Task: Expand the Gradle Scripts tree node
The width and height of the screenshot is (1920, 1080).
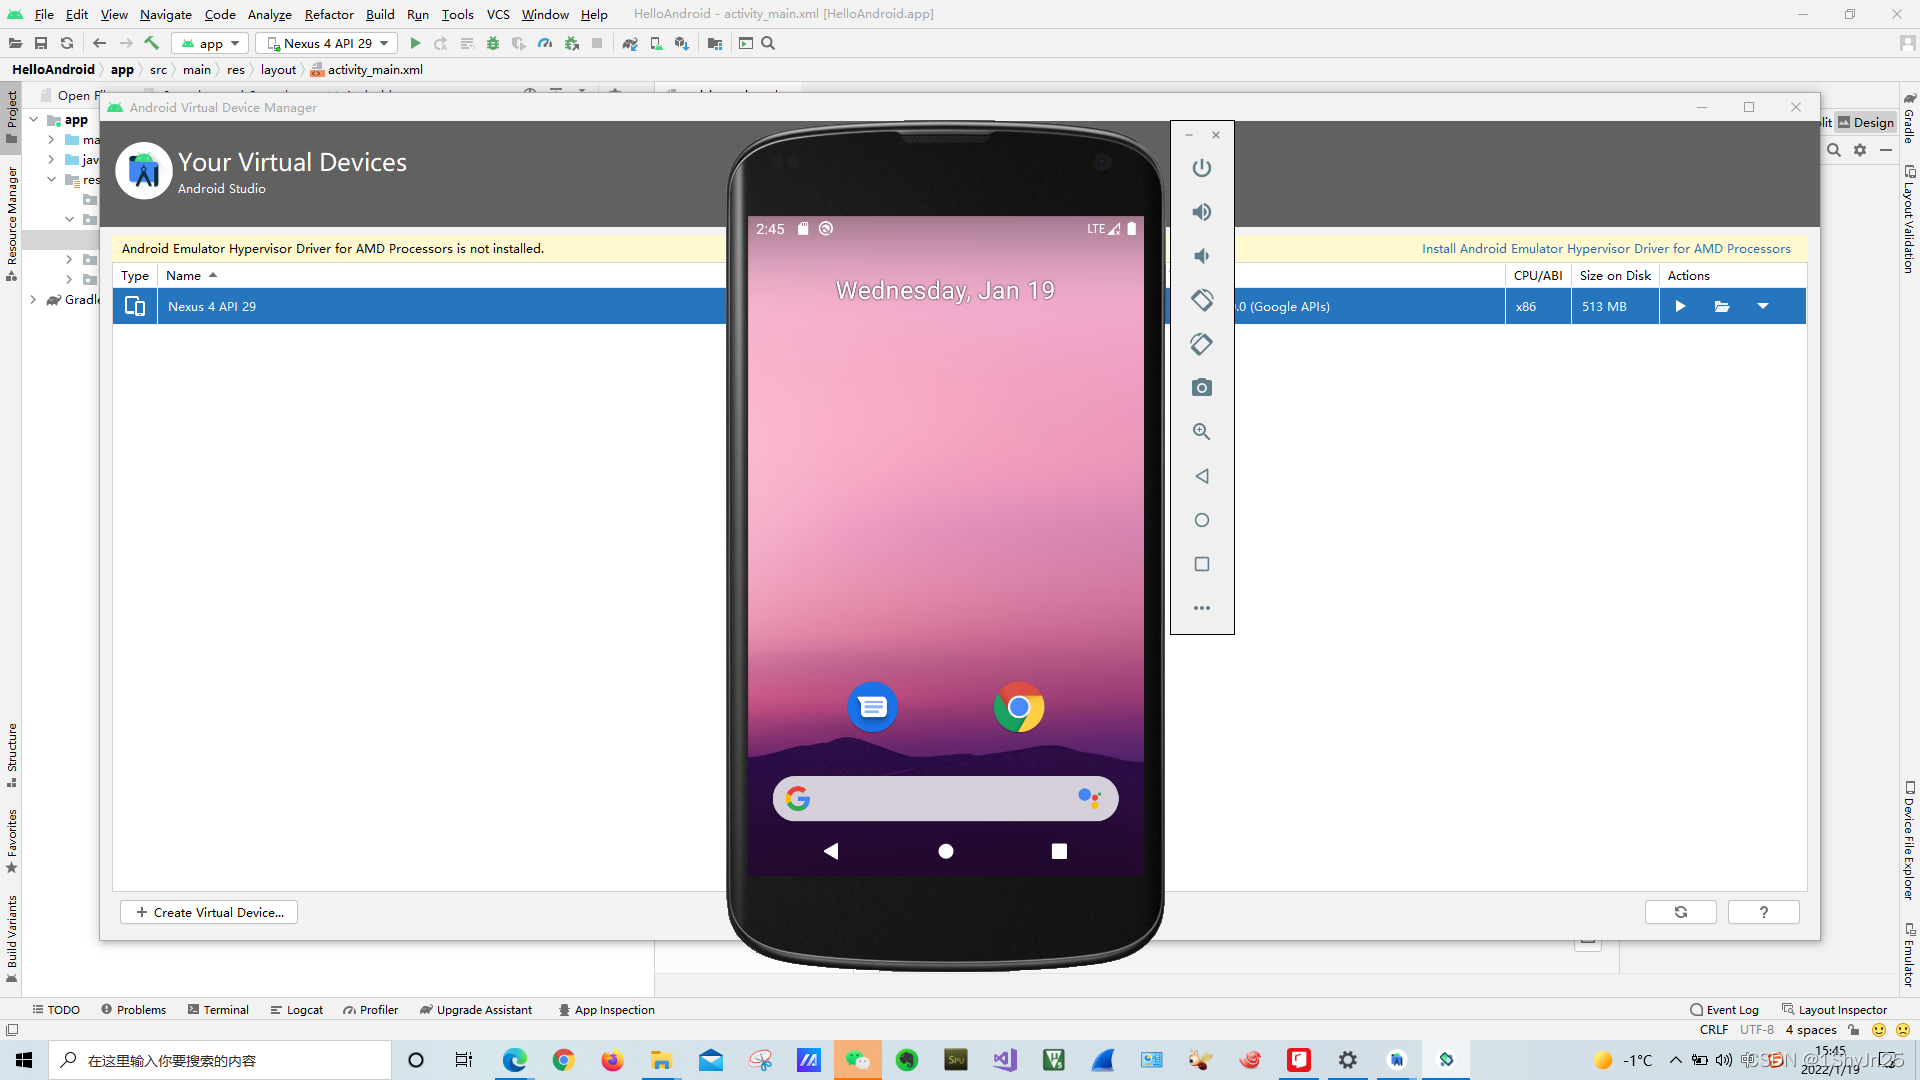Action: [34, 300]
